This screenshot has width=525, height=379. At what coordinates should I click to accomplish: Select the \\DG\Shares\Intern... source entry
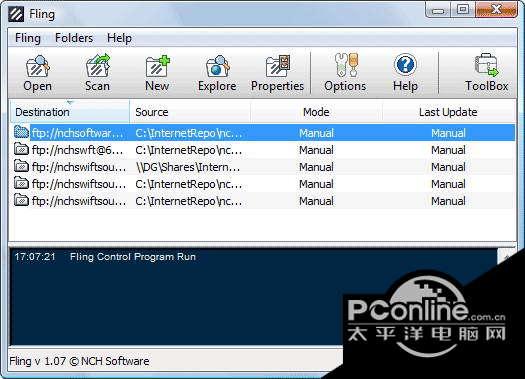[188, 167]
